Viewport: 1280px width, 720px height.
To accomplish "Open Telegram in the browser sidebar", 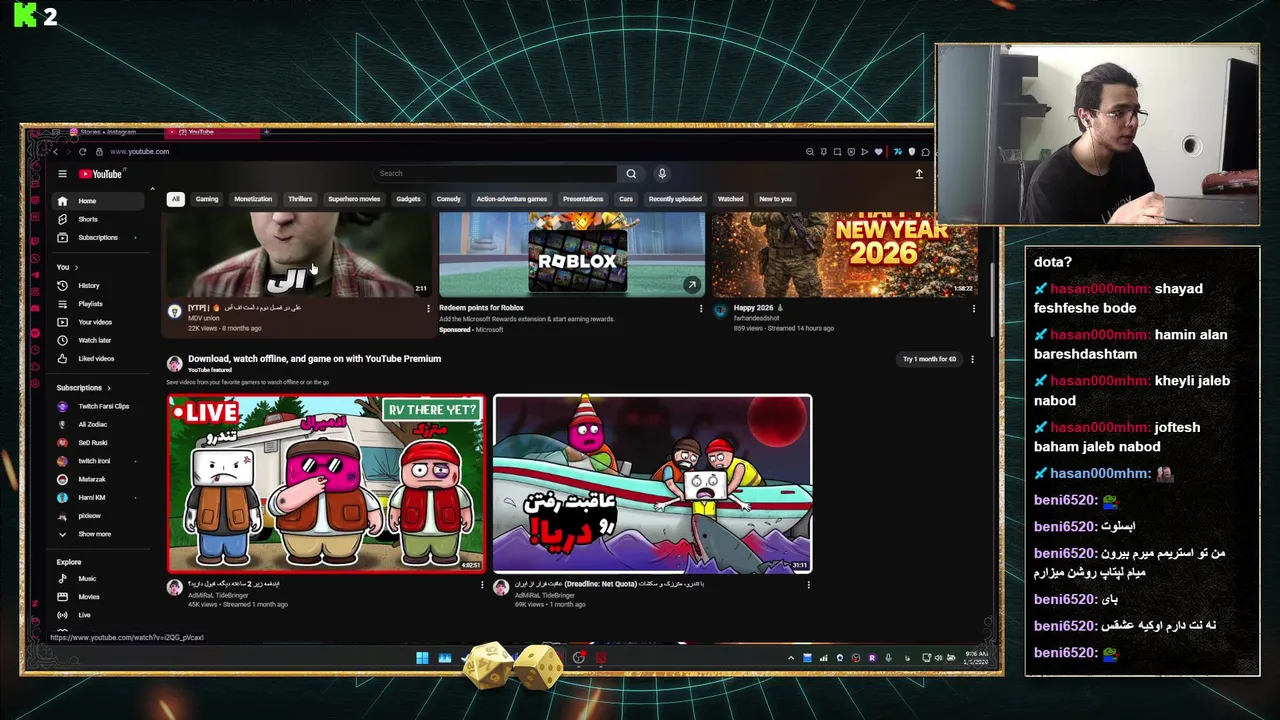I will [35, 274].
